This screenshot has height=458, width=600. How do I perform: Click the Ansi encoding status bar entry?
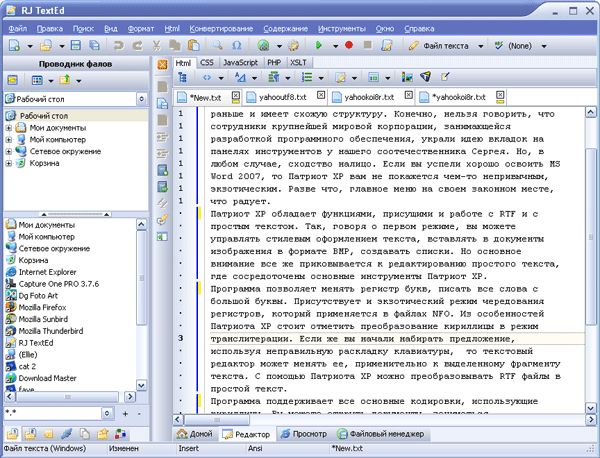[255, 448]
